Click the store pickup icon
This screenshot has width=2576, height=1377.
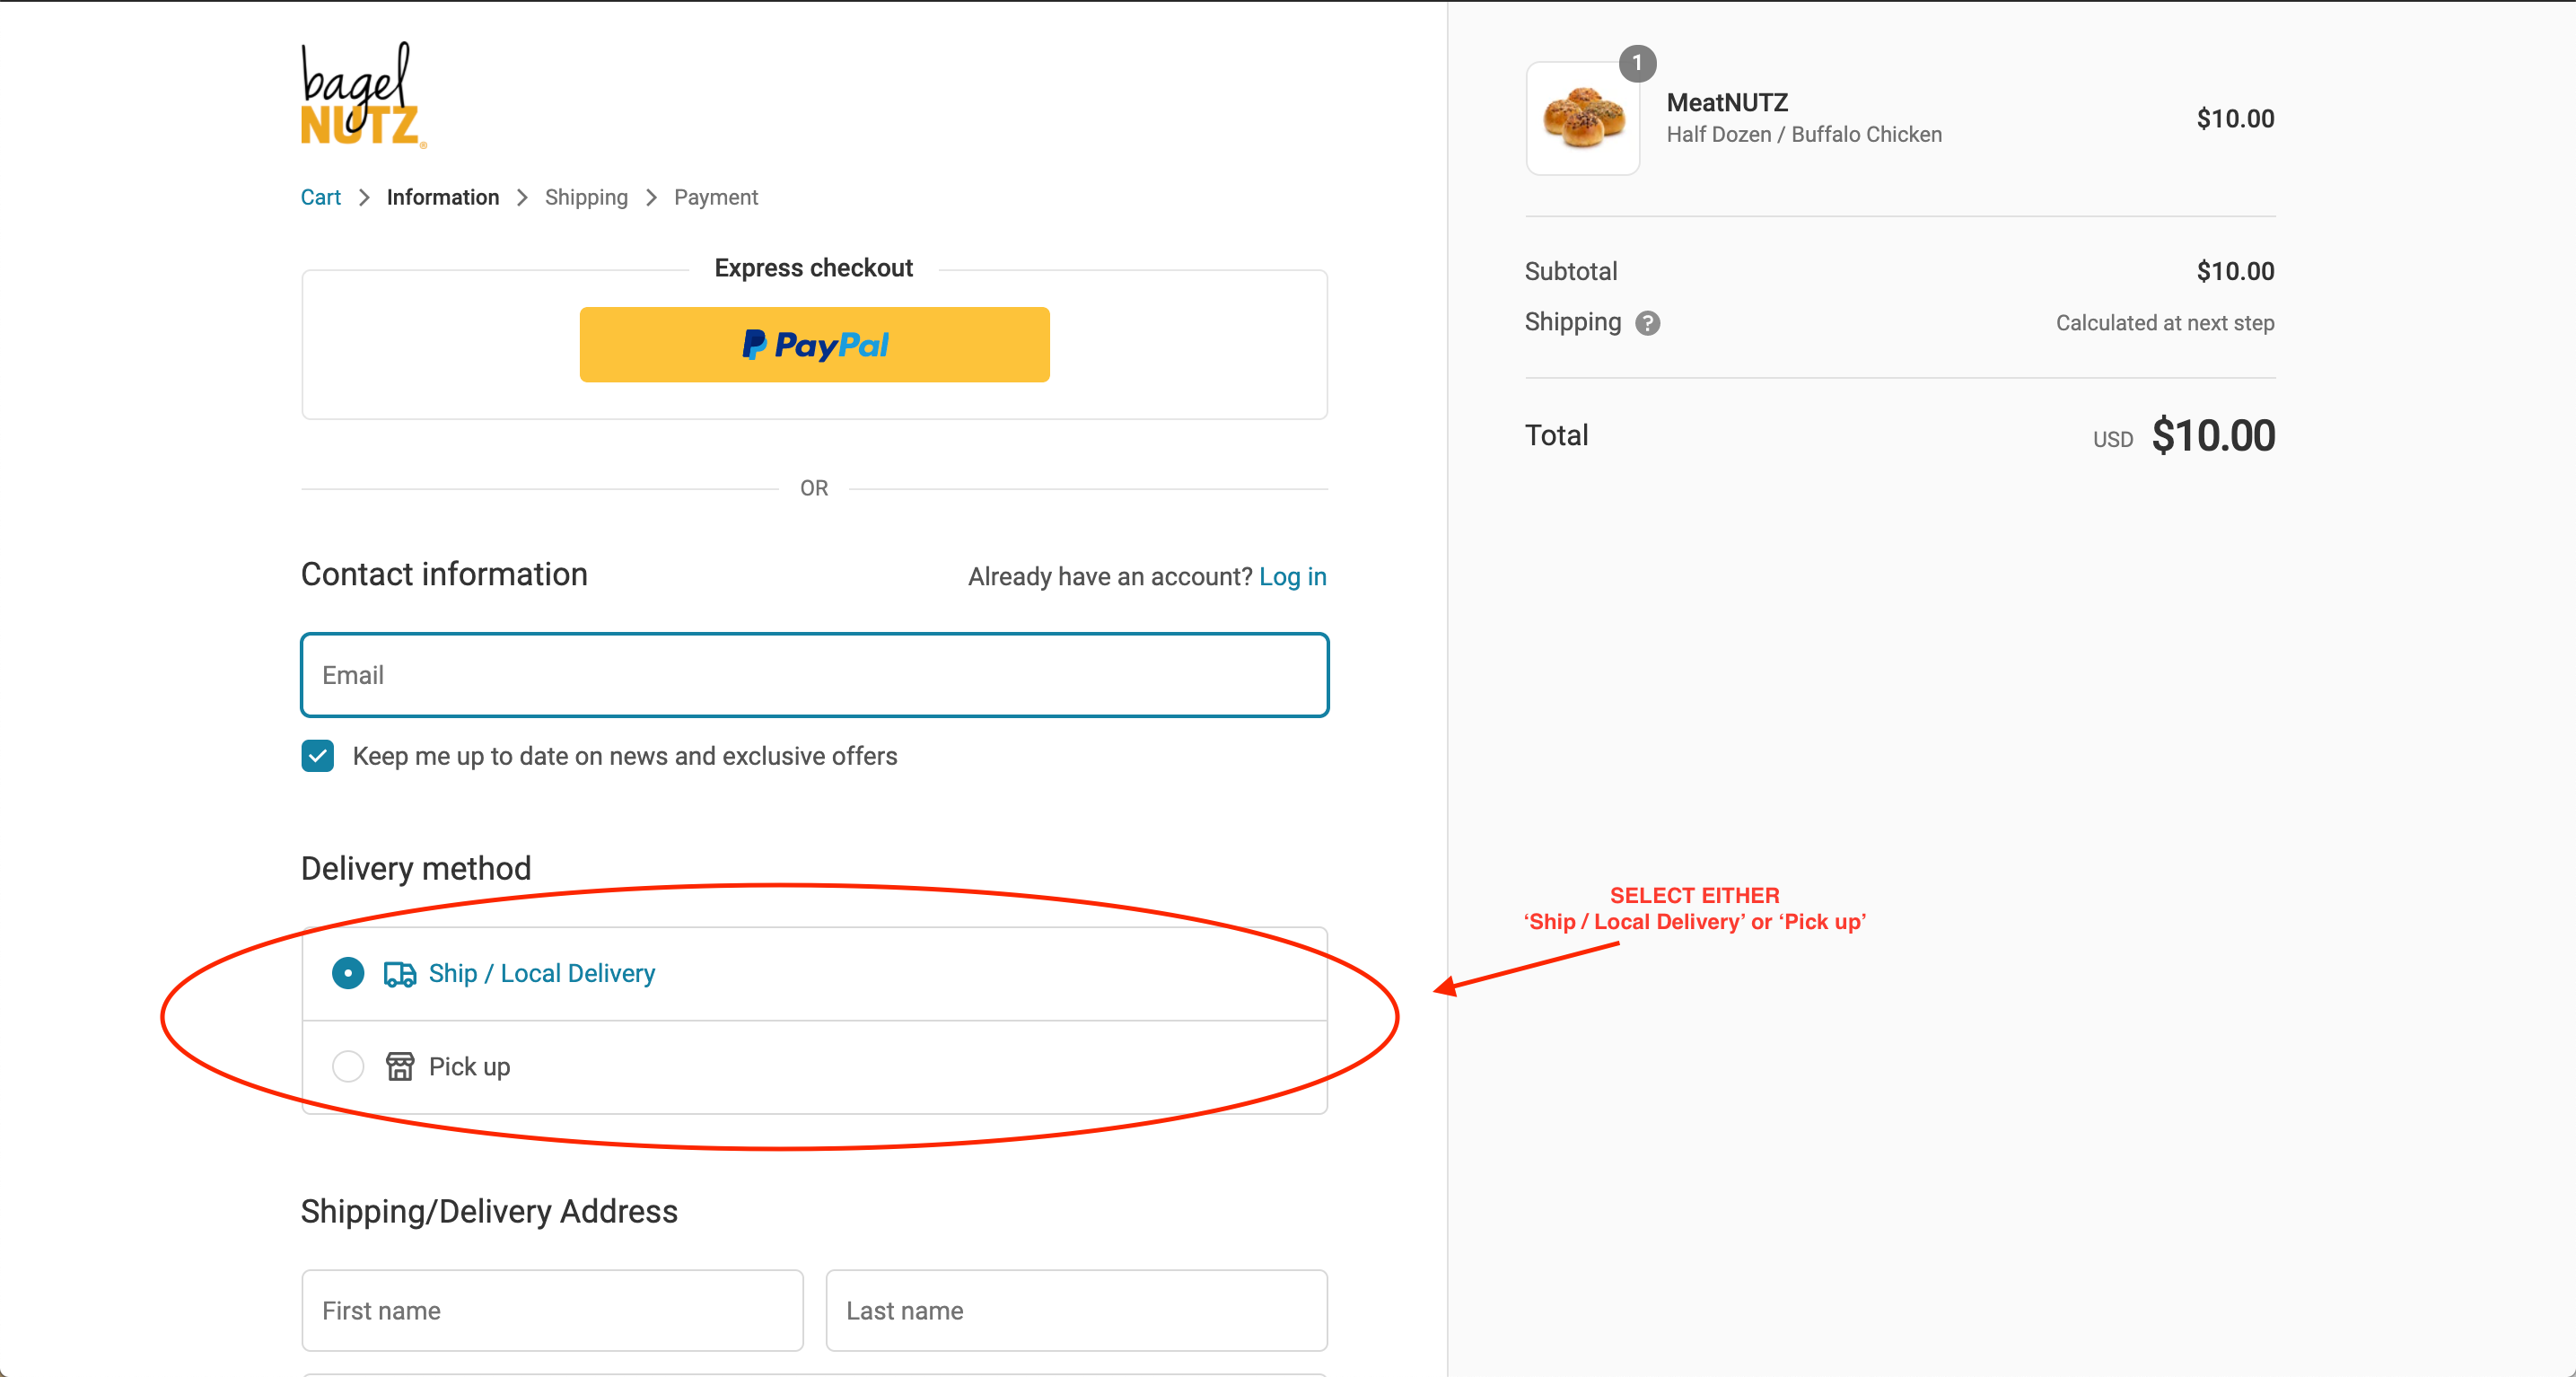click(400, 1066)
